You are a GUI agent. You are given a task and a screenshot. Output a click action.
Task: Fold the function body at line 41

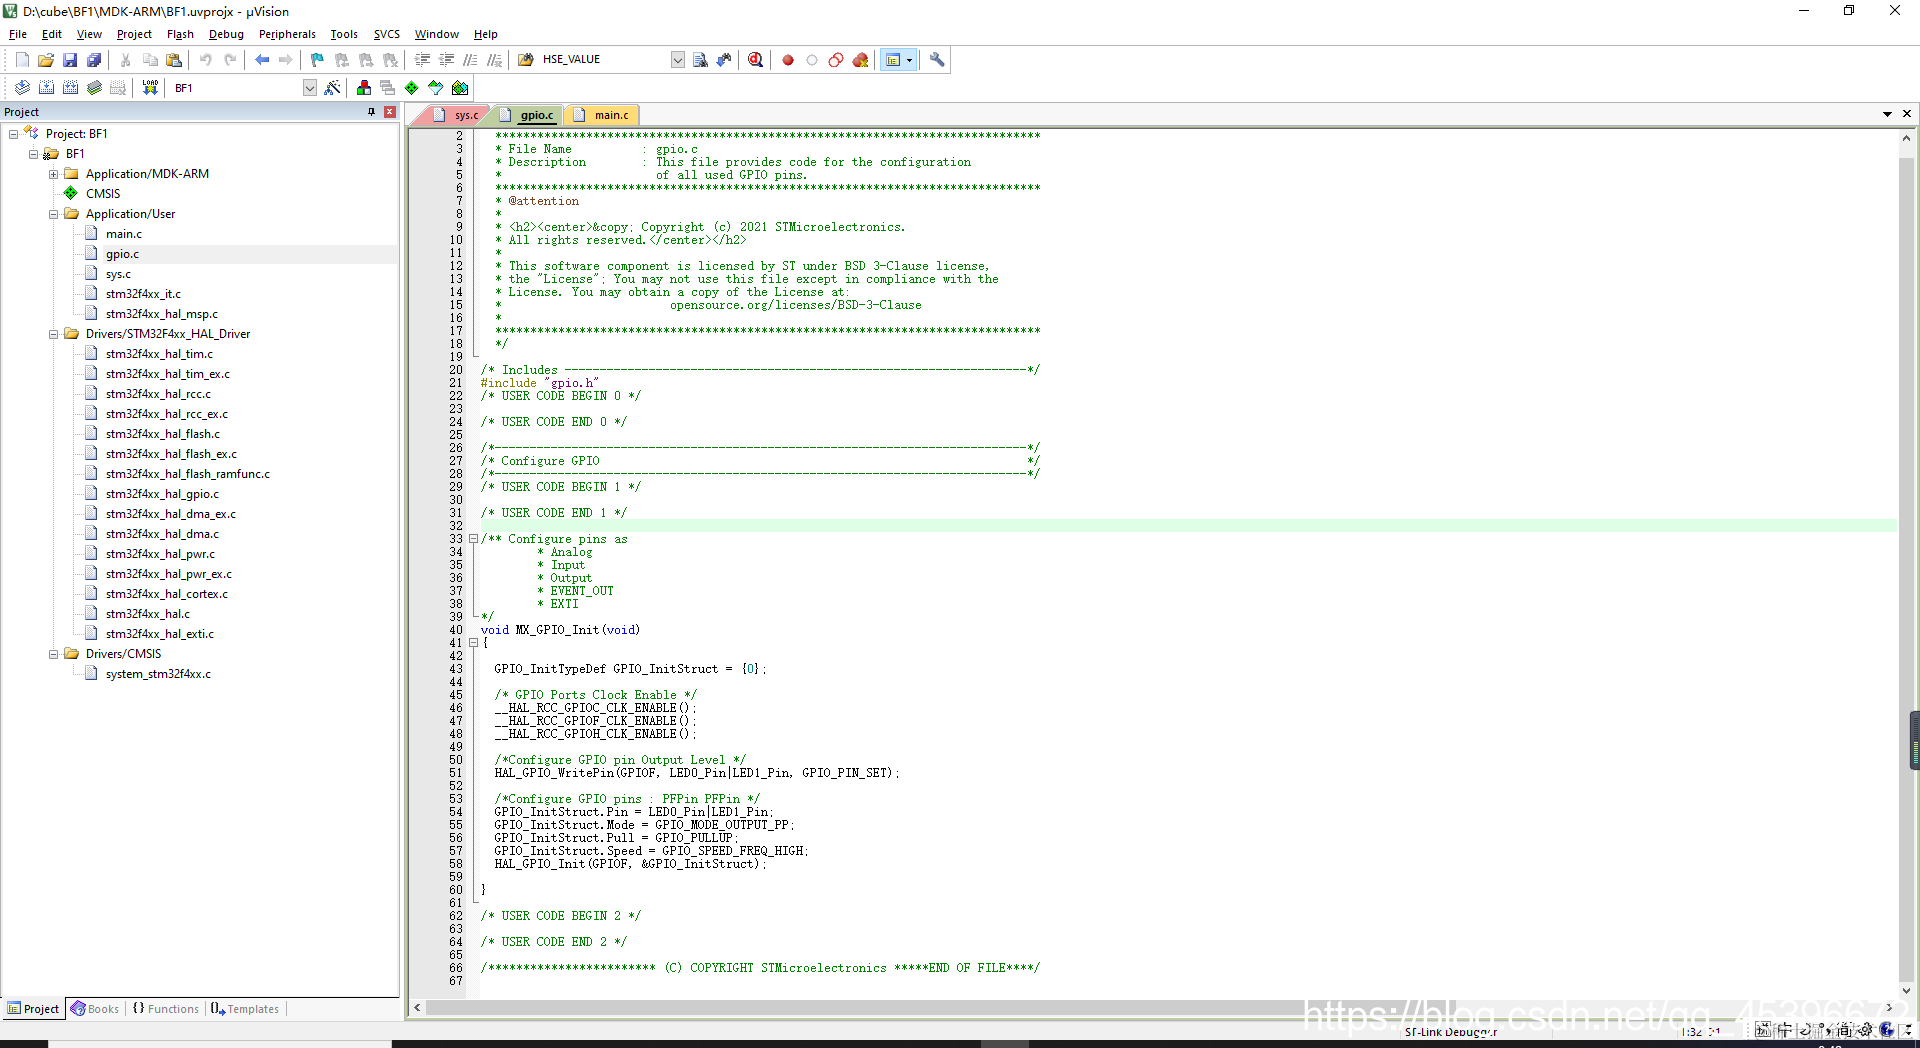tap(473, 643)
